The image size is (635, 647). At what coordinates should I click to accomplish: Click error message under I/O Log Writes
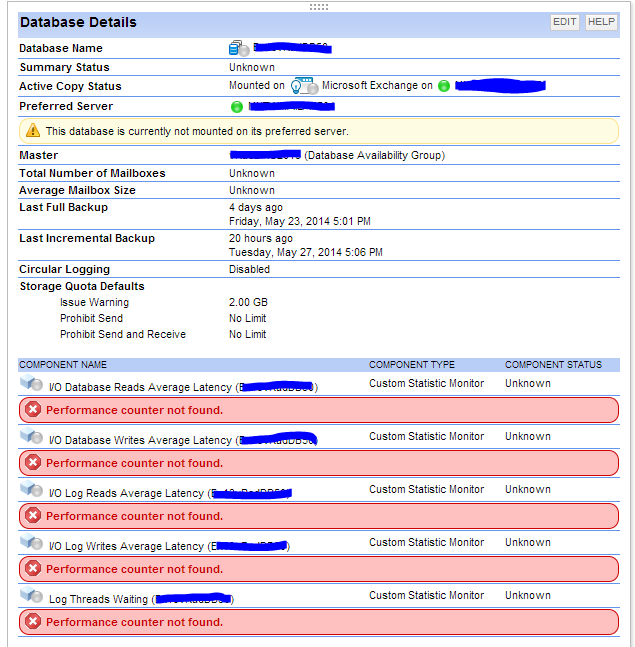click(x=319, y=569)
